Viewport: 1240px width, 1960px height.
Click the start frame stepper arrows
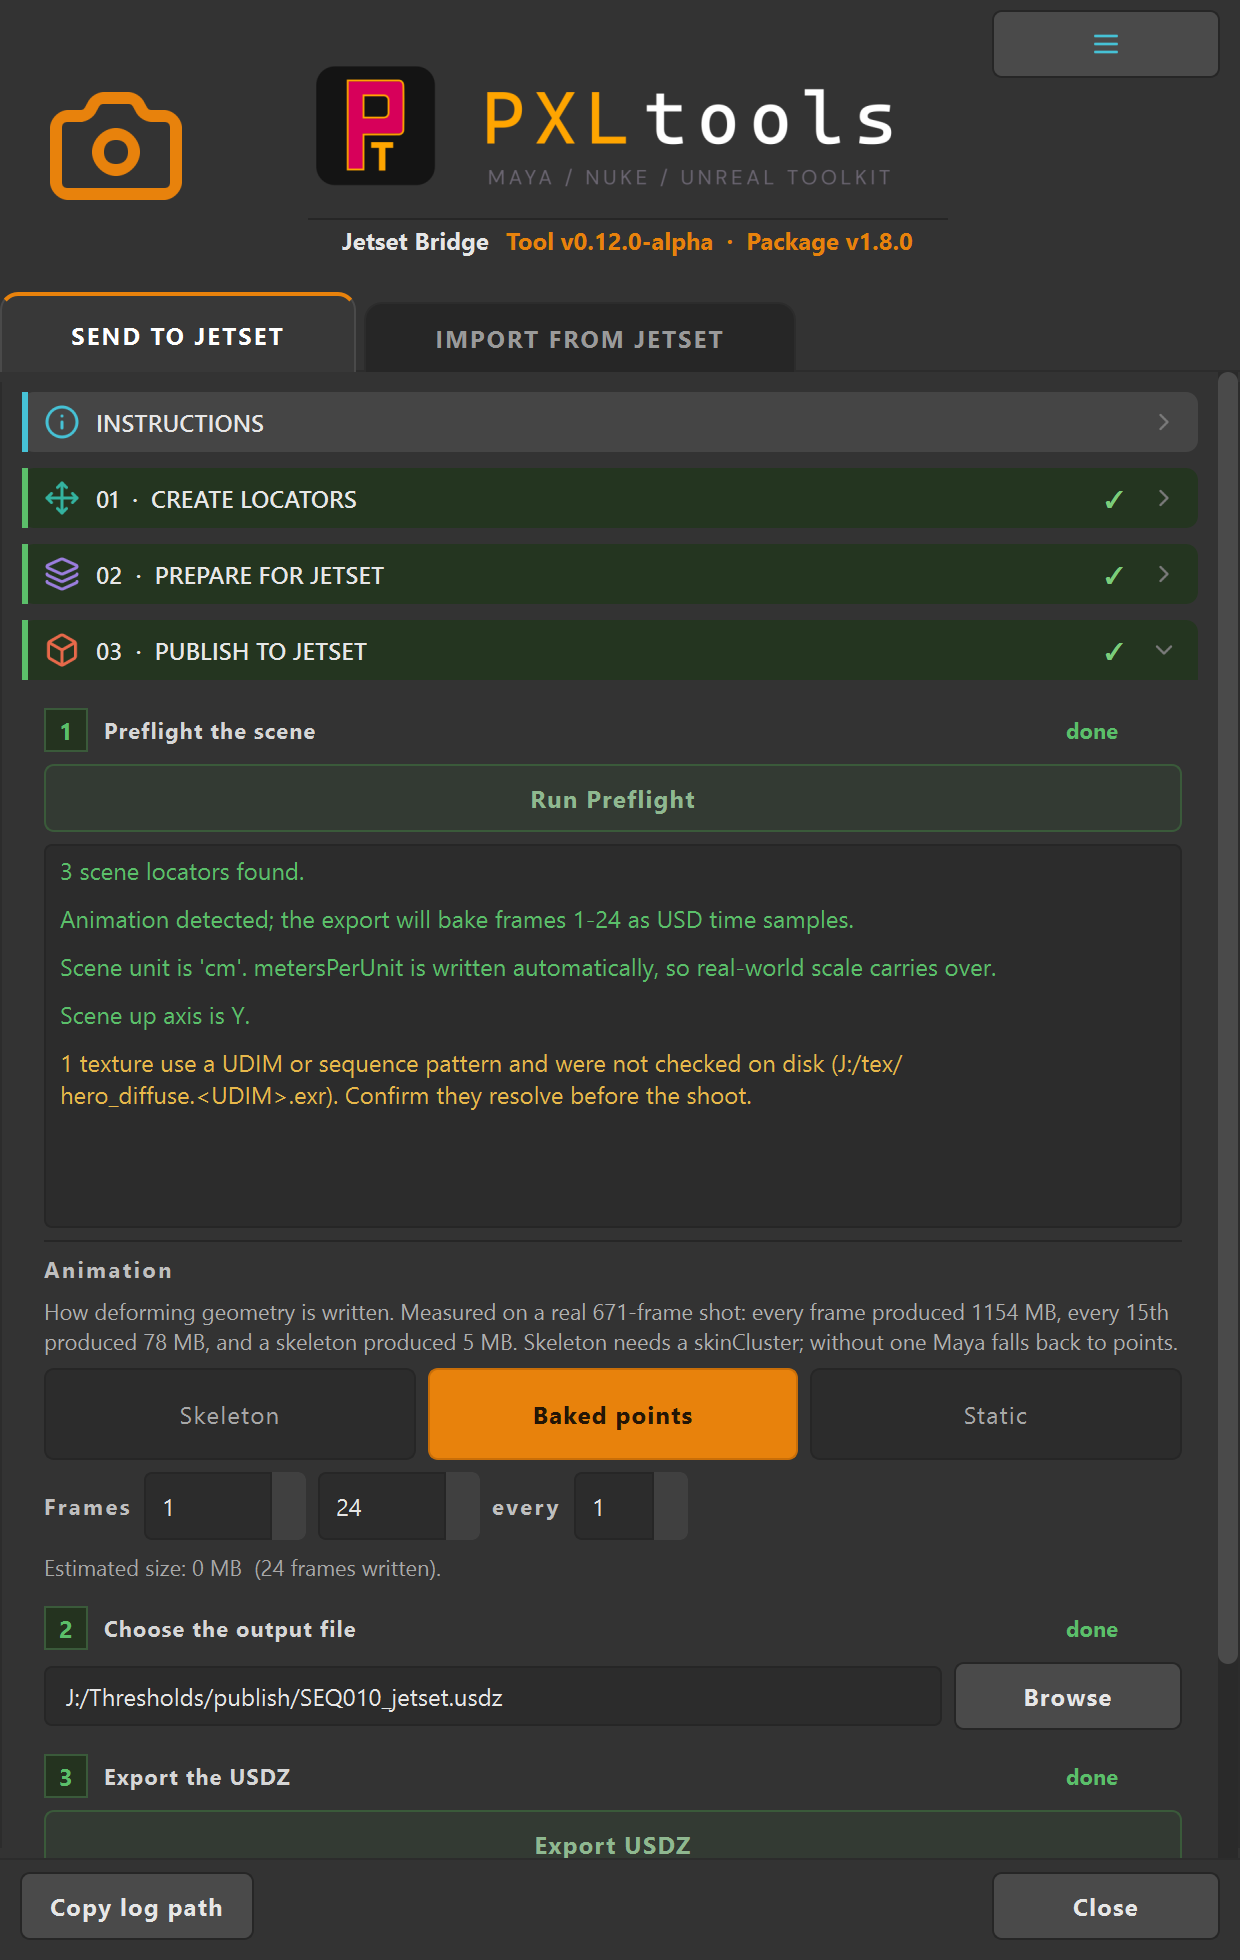289,1506
